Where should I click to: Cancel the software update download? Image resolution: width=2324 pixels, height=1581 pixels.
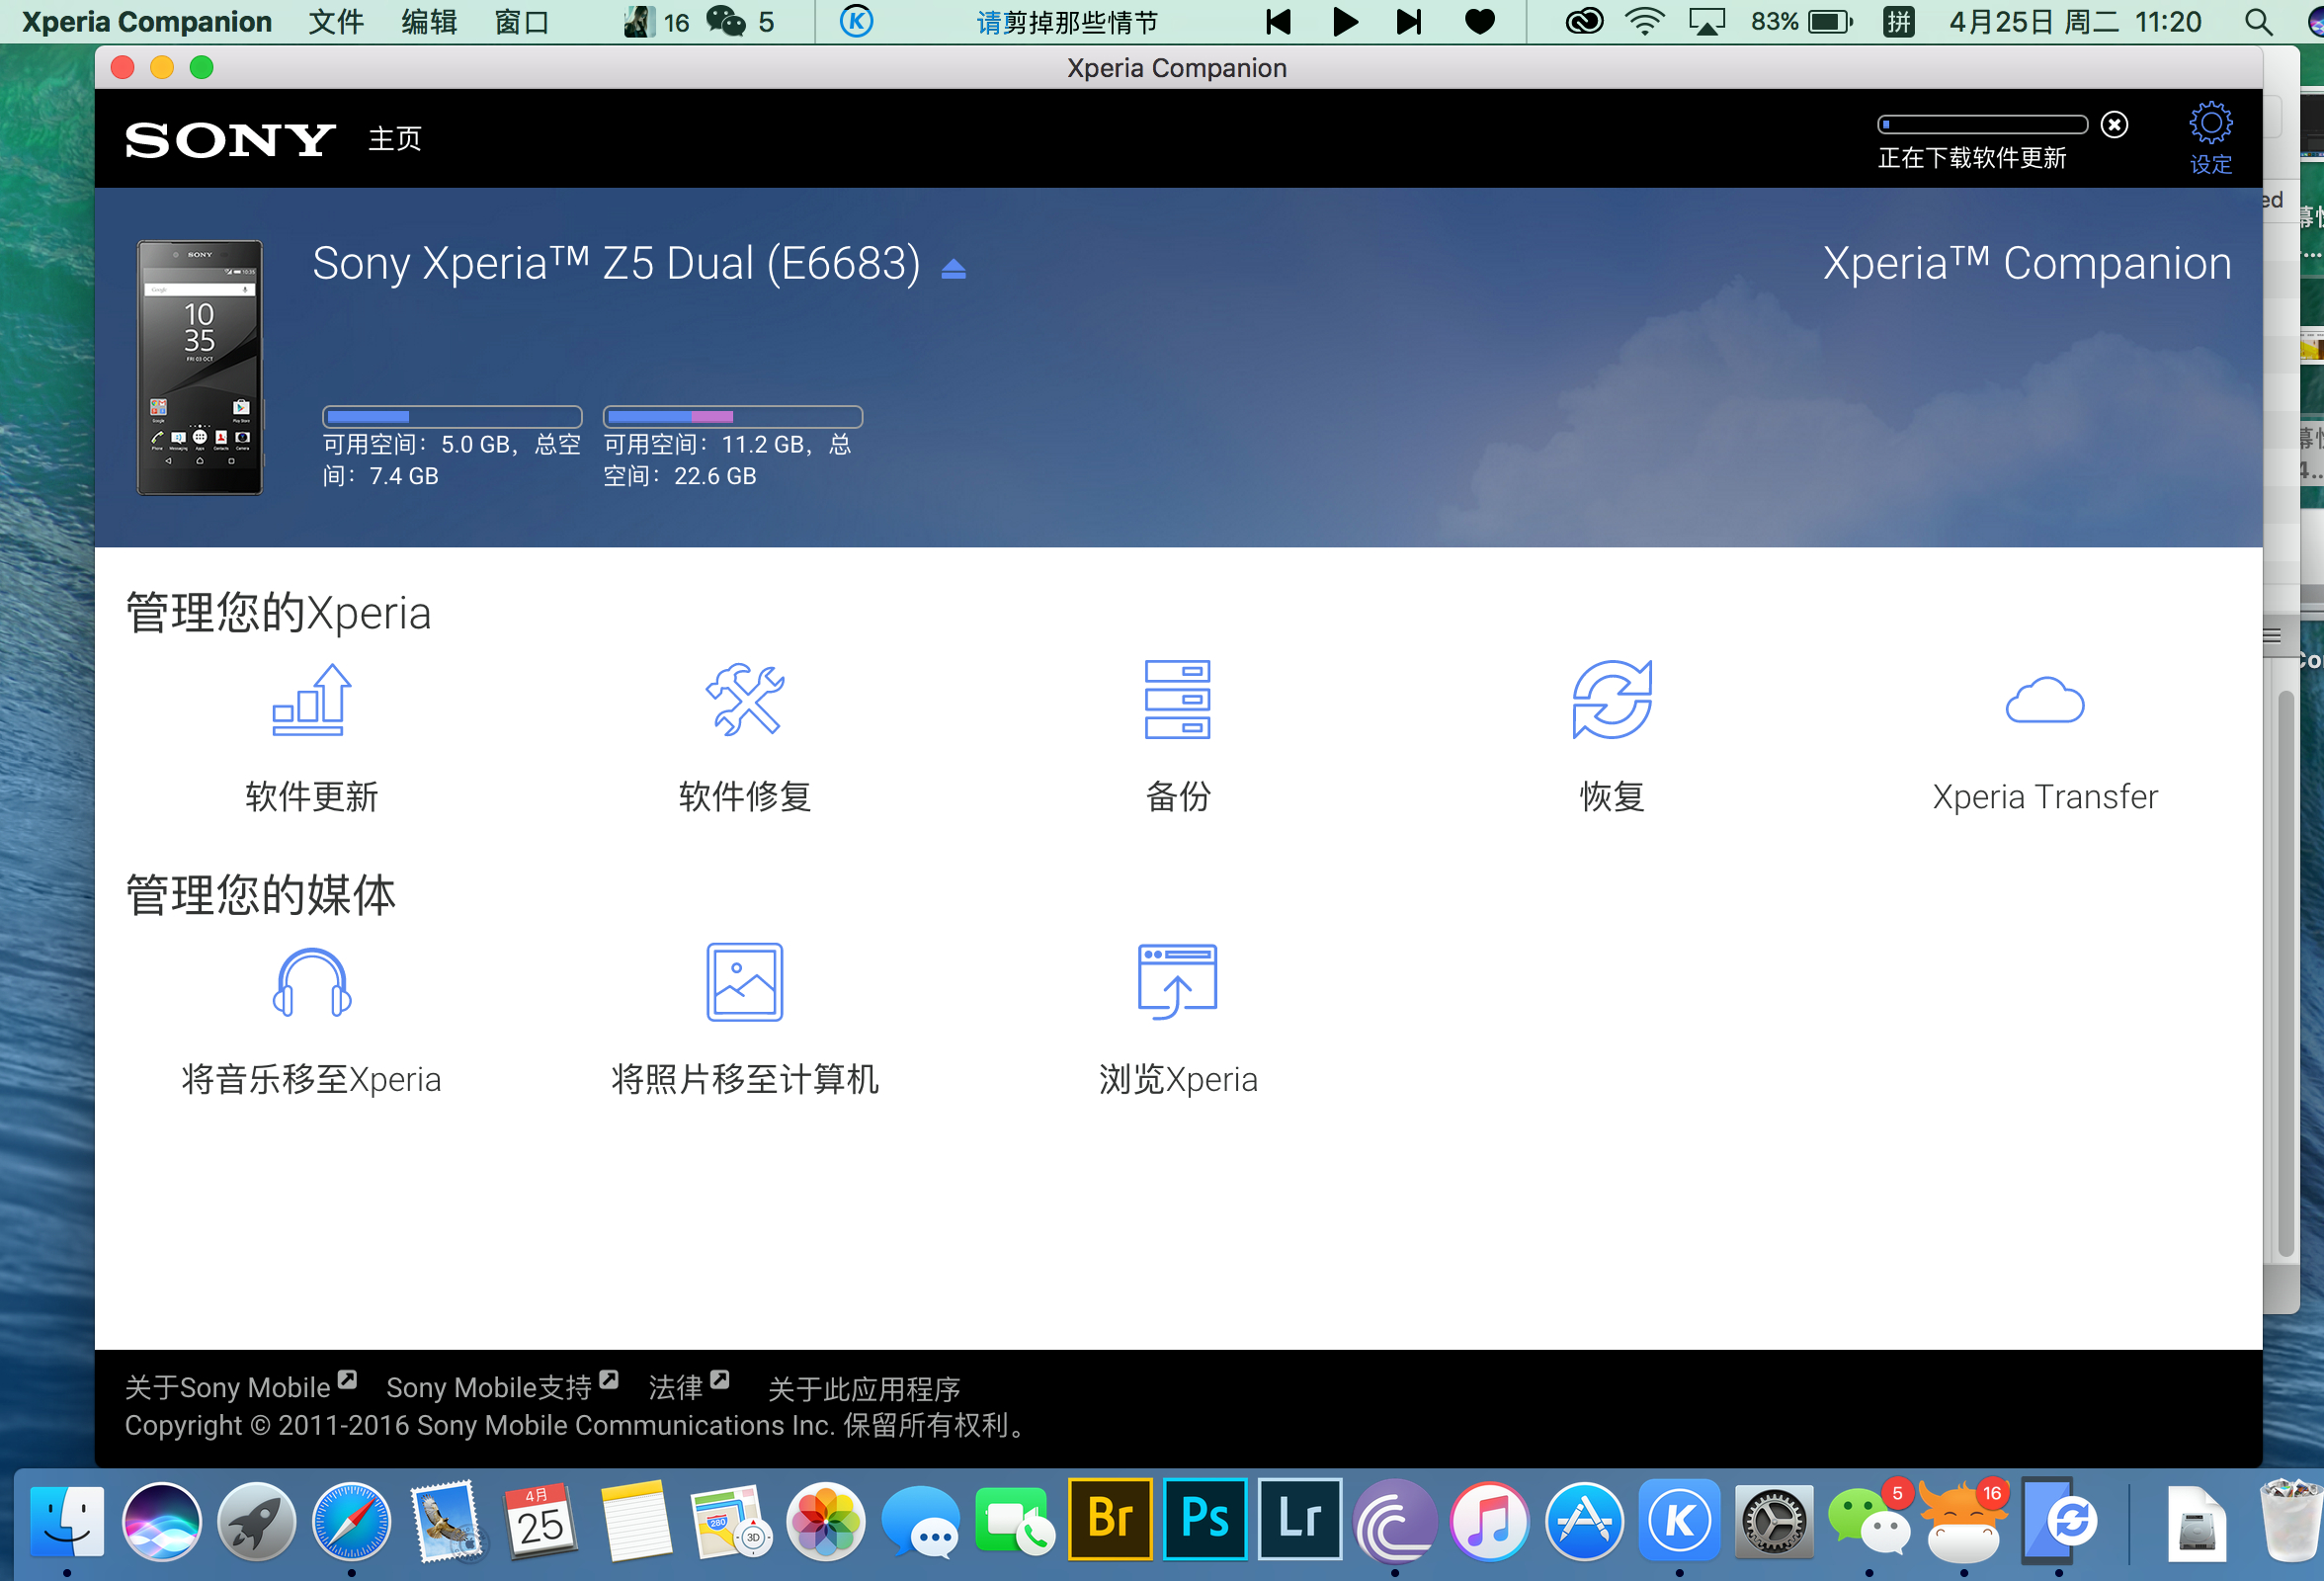[2114, 124]
